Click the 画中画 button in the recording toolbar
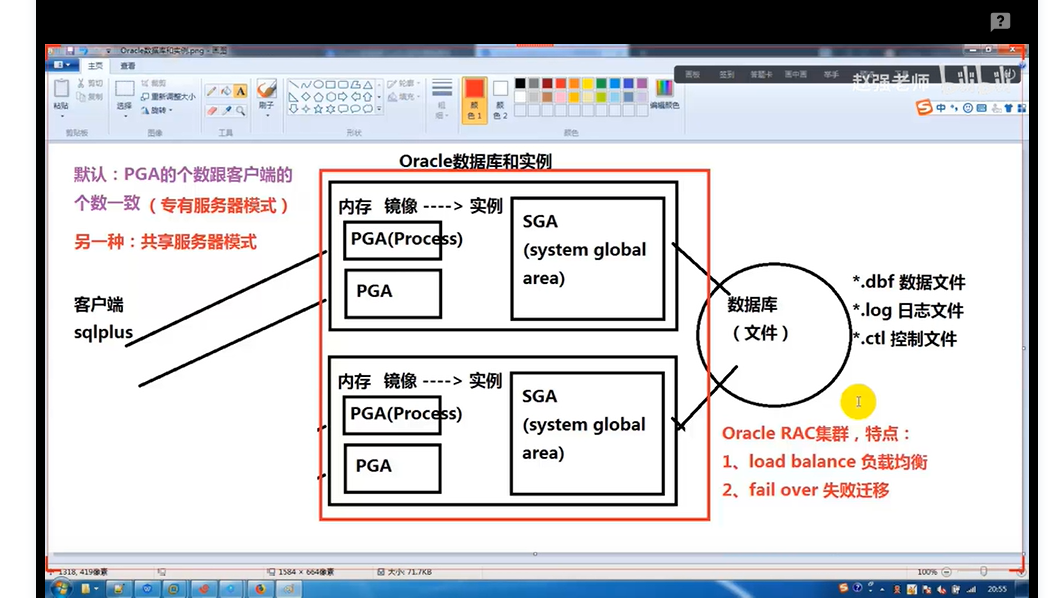This screenshot has width=1053, height=598. pyautogui.click(x=796, y=75)
